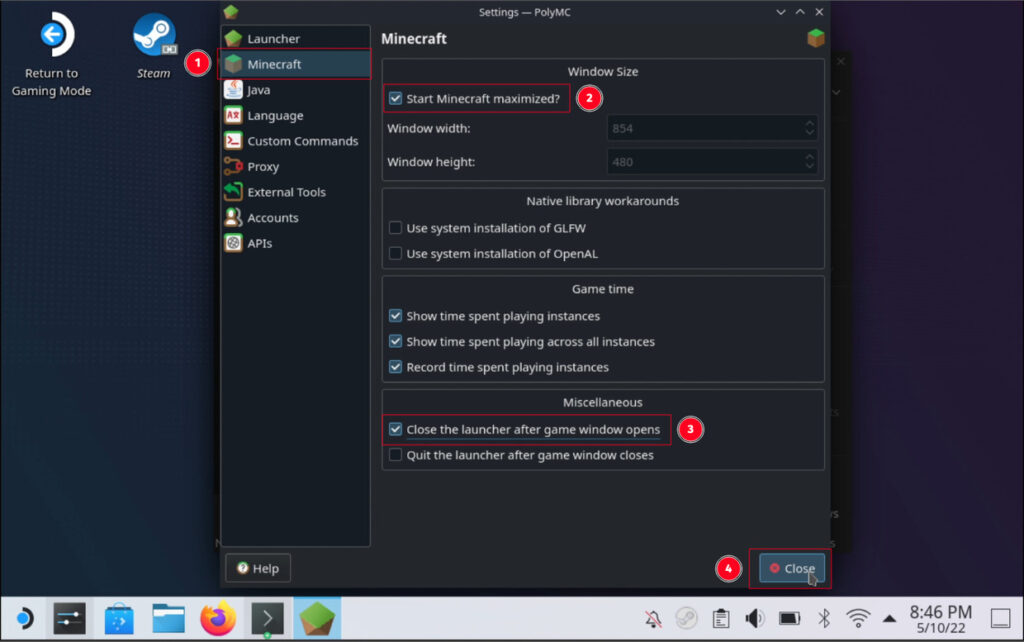1024x642 pixels.
Task: Open the clipboard tray icon
Action: click(721, 618)
